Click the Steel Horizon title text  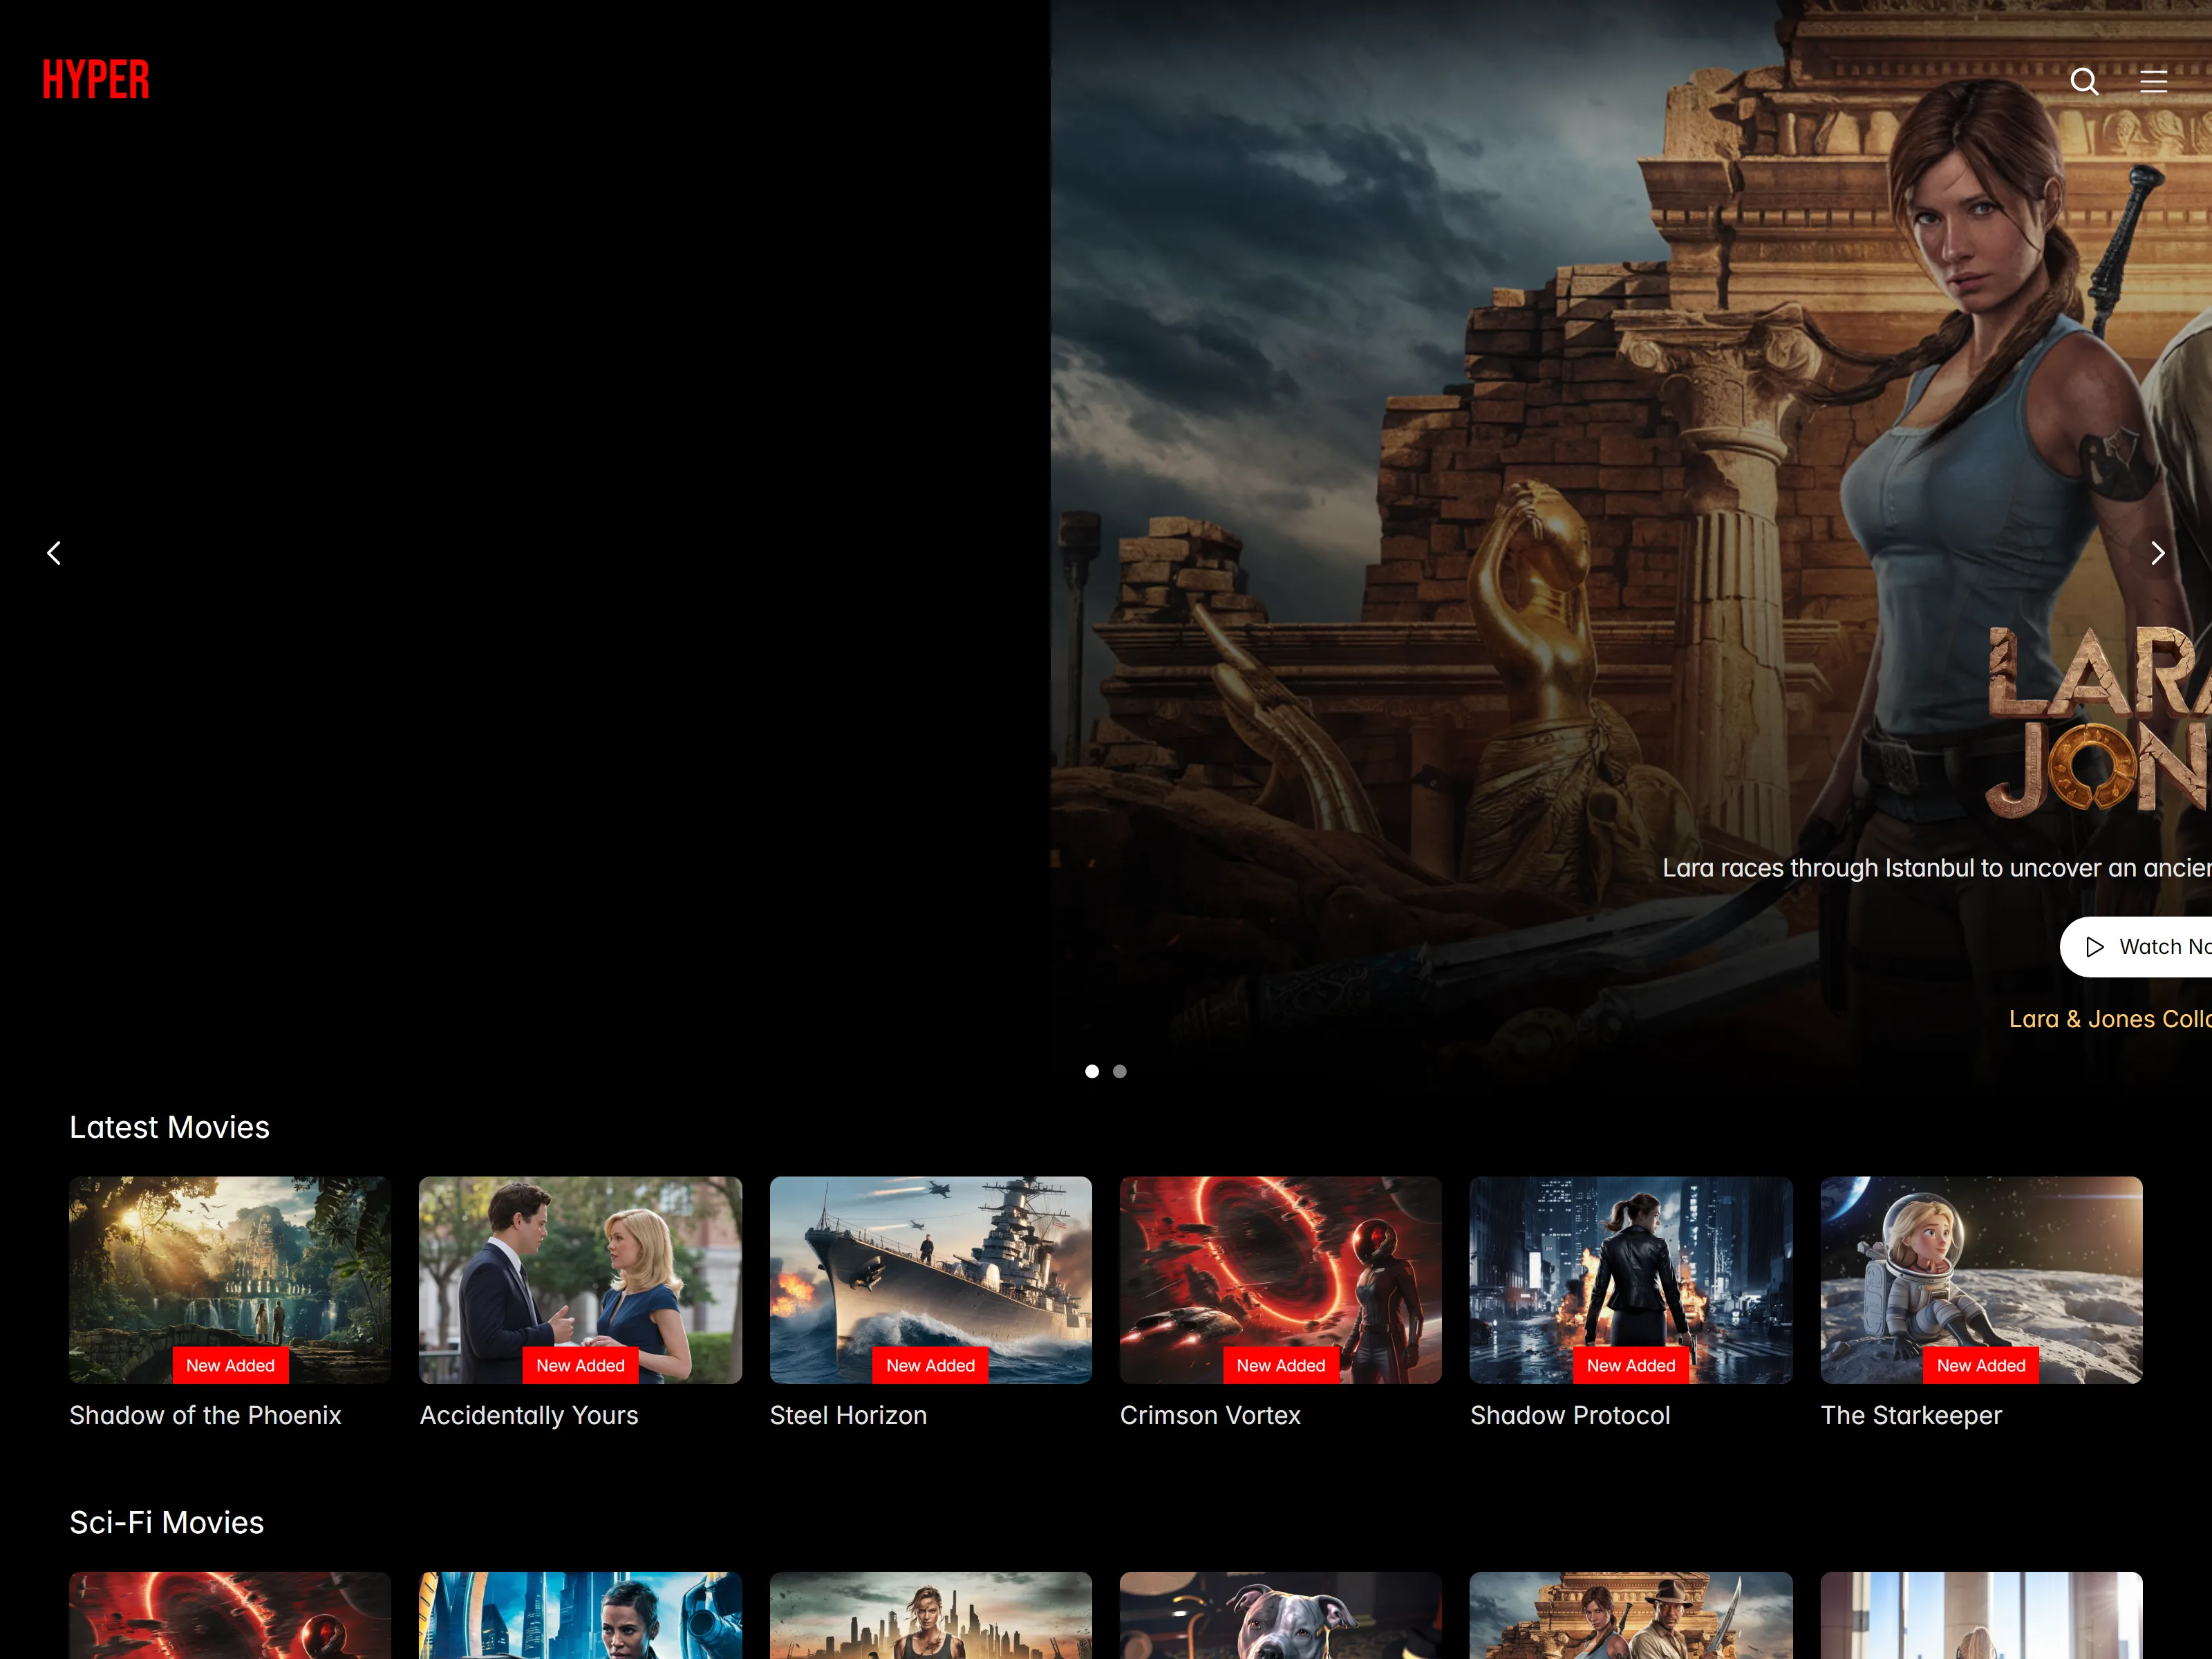click(848, 1415)
